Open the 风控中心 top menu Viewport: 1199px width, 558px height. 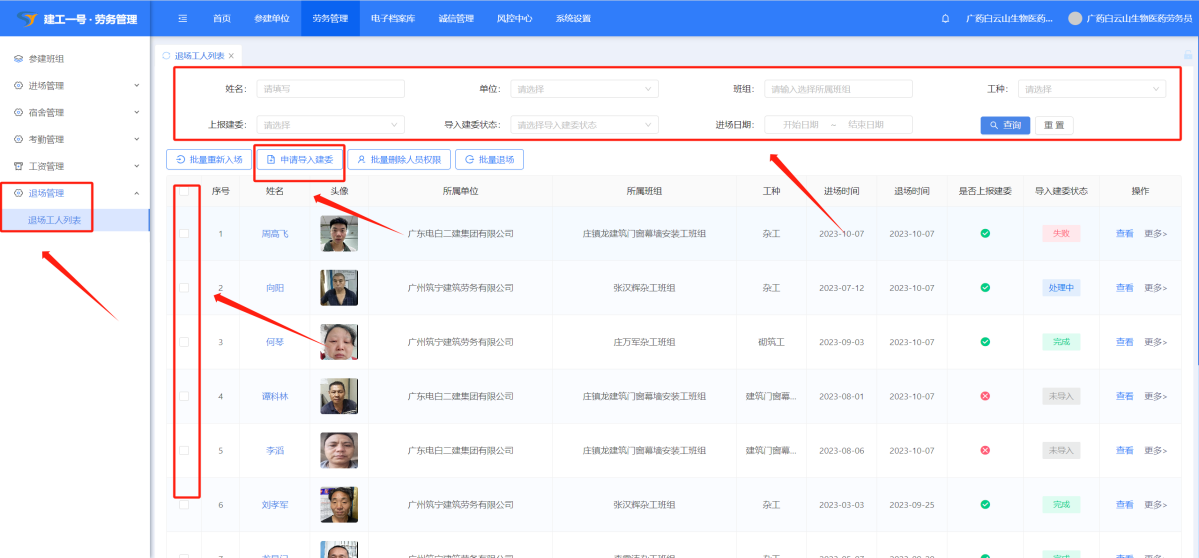pos(514,18)
